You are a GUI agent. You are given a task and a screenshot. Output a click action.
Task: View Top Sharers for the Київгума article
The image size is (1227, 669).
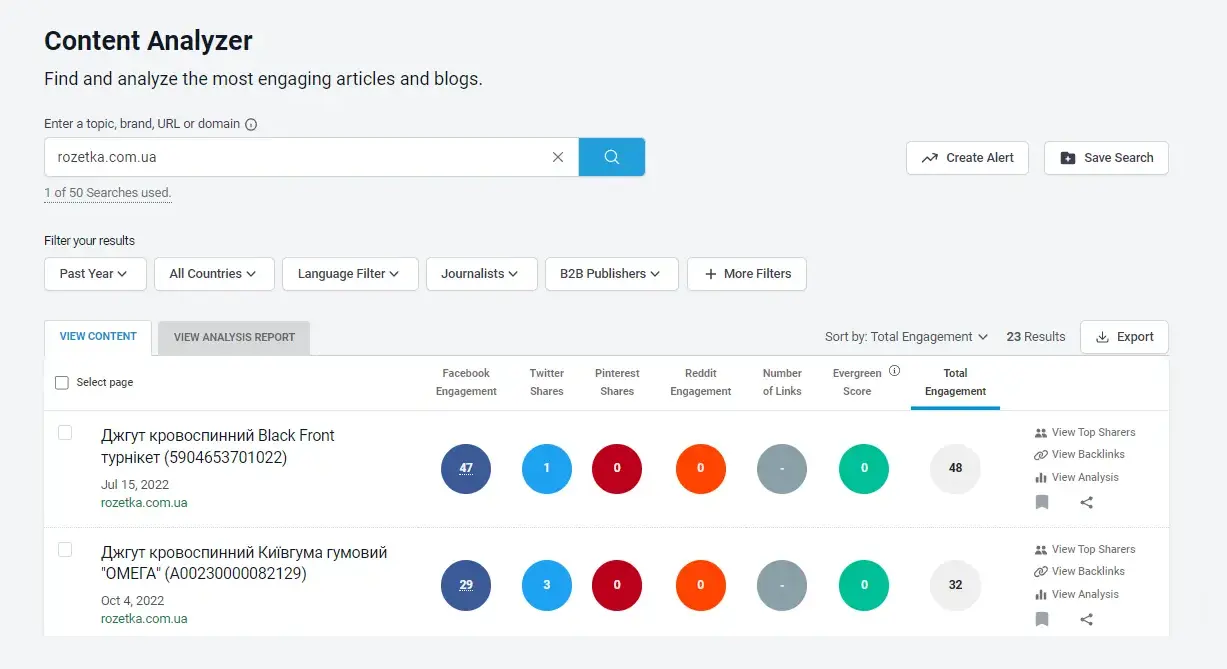(1085, 550)
